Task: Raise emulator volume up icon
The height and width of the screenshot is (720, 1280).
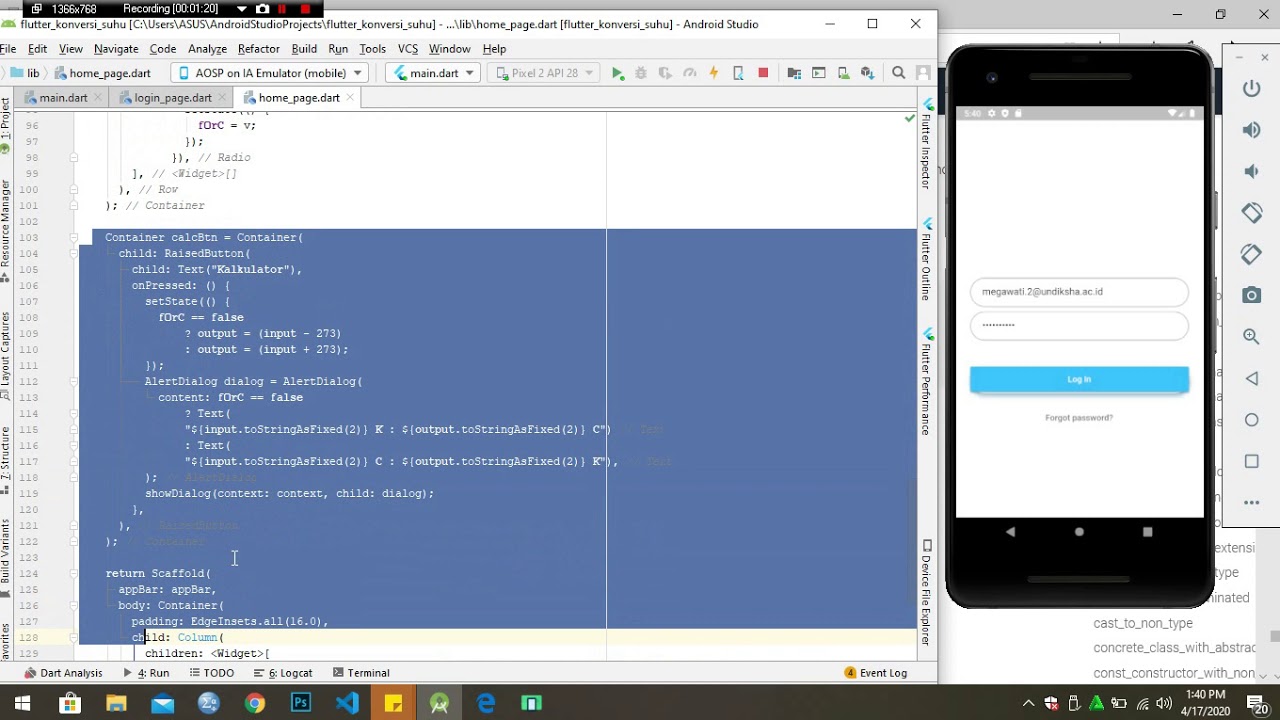Action: point(1251,130)
